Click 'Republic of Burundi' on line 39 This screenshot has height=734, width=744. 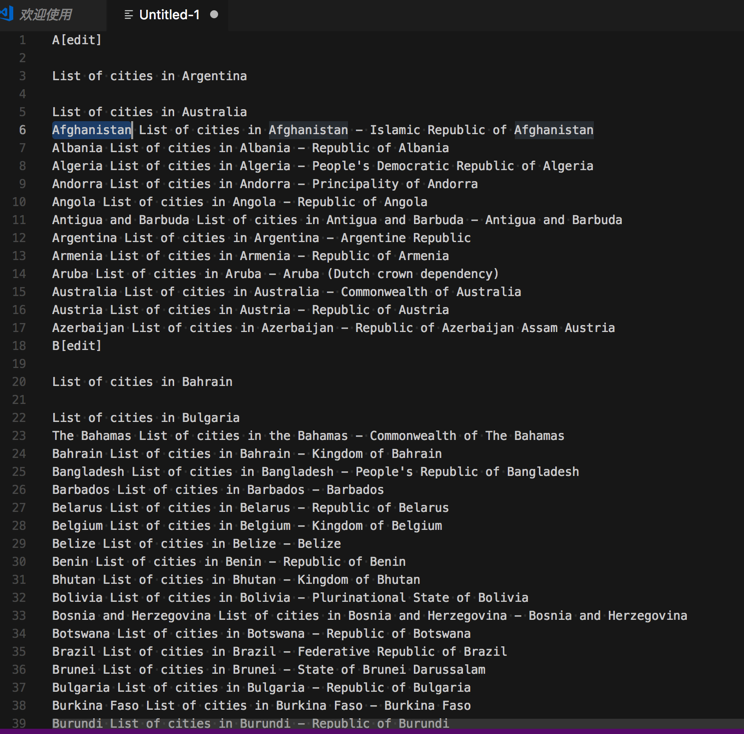coord(381,724)
